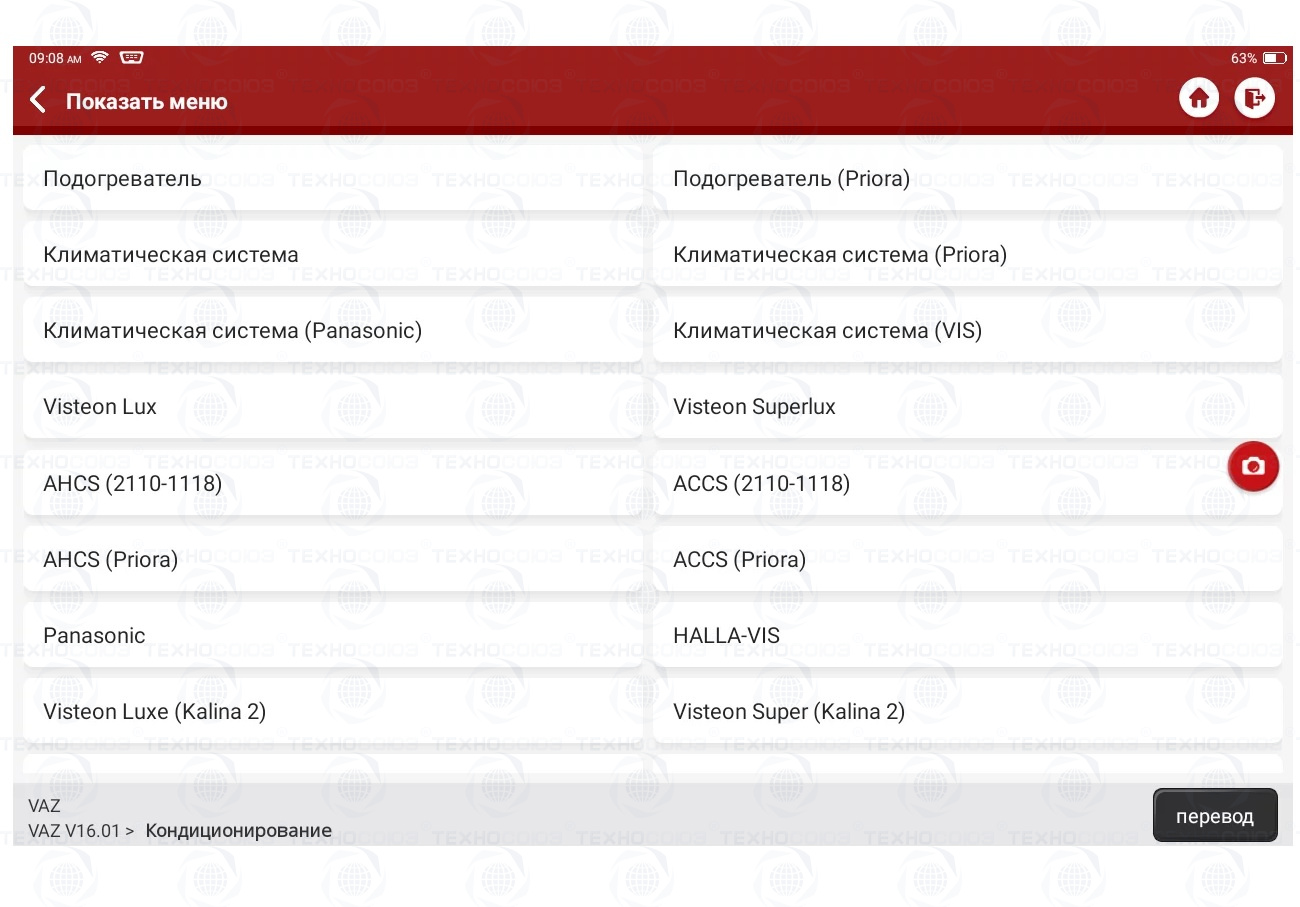Tap the keyboard status bar icon
The image size is (1300, 907).
point(131,58)
